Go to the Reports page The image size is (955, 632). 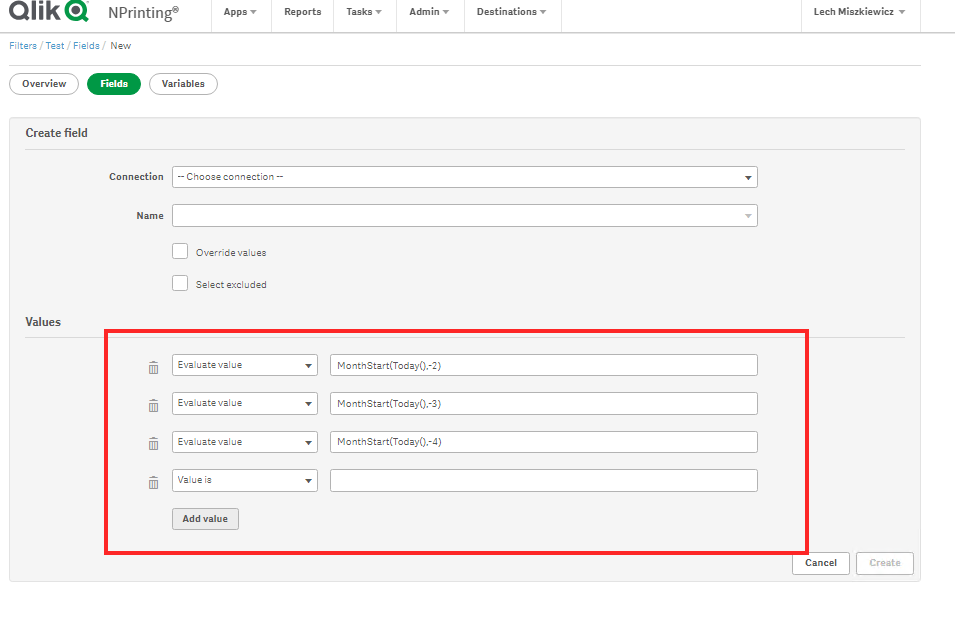(x=303, y=12)
